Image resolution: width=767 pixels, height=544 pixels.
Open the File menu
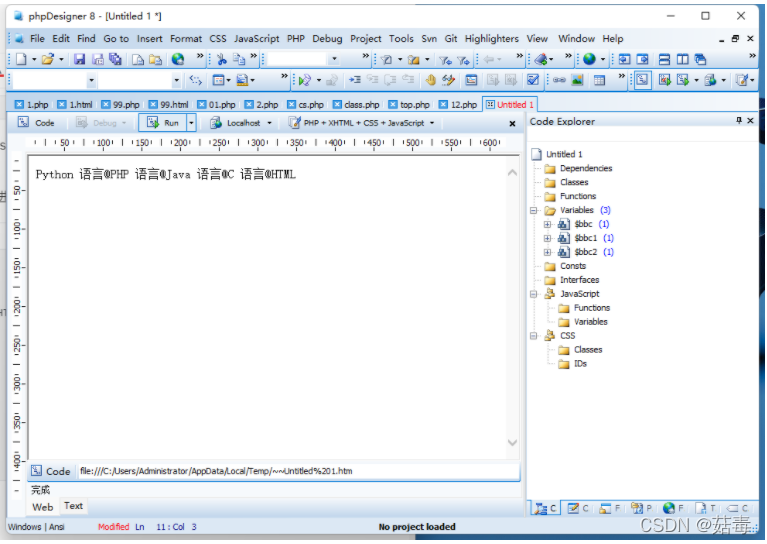click(x=37, y=39)
